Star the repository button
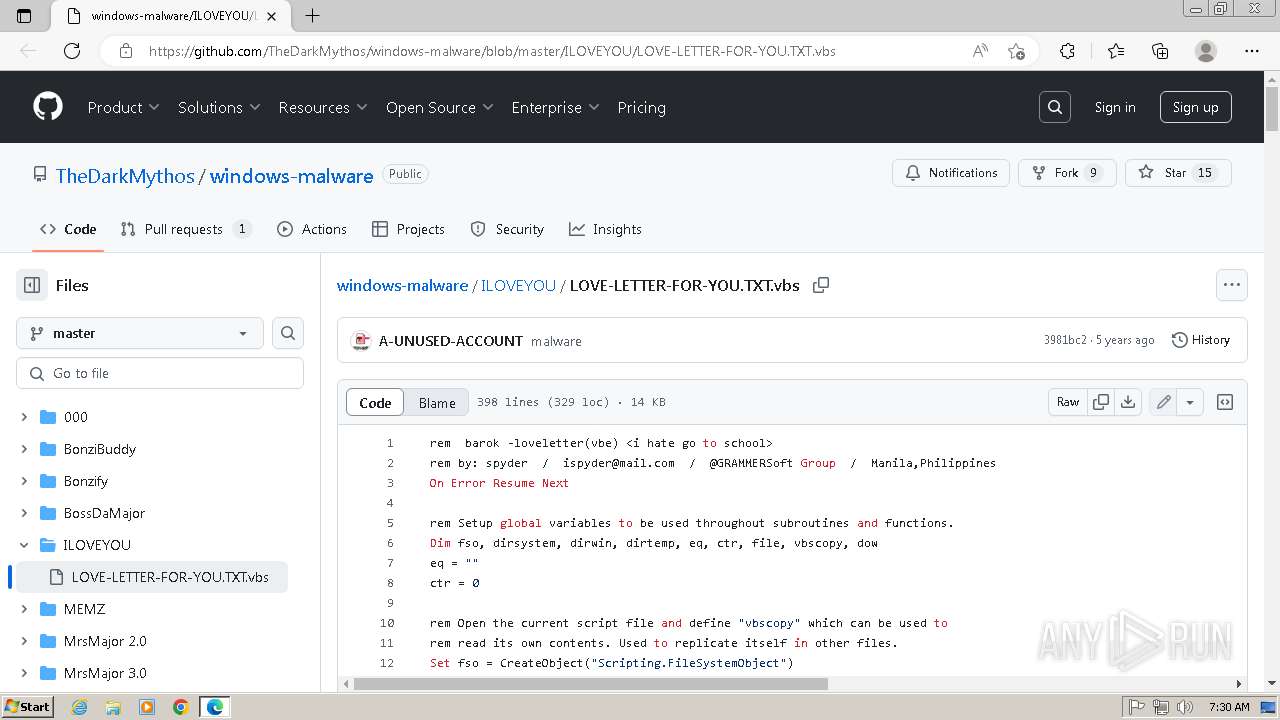The height and width of the screenshot is (720, 1280). click(1178, 173)
